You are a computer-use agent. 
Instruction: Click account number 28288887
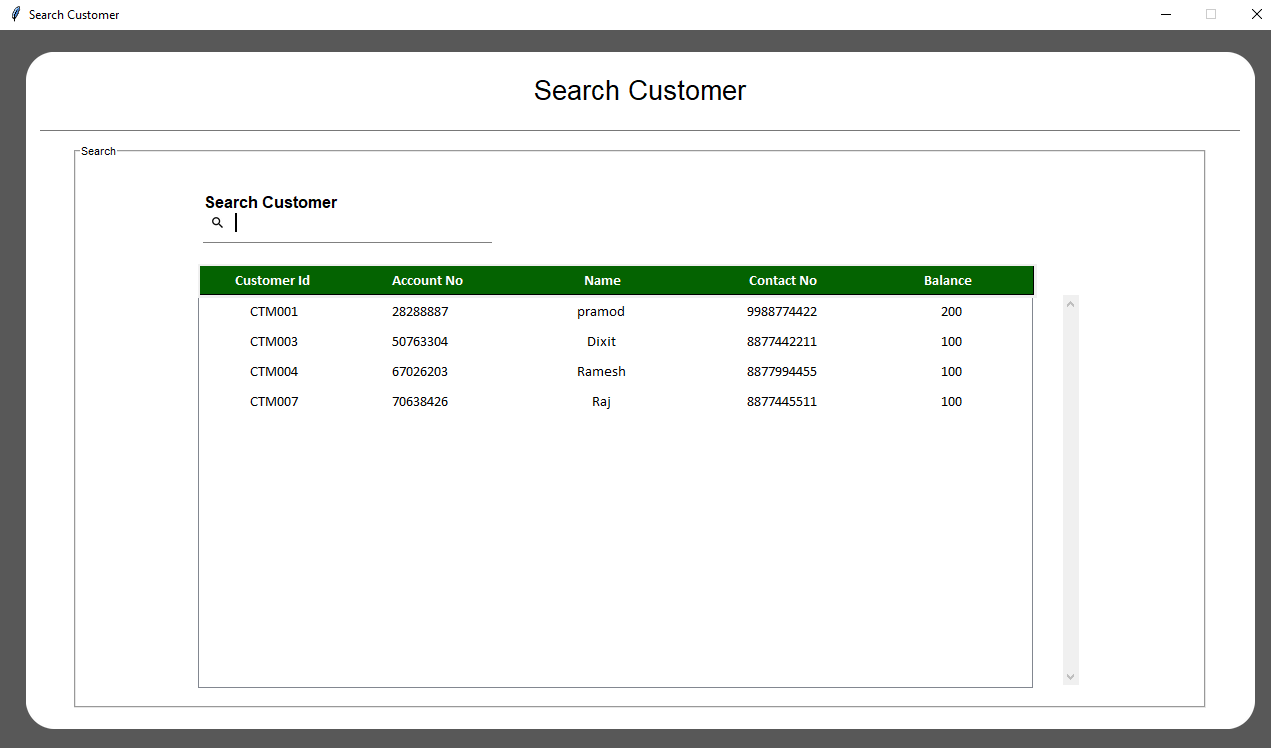[420, 312]
